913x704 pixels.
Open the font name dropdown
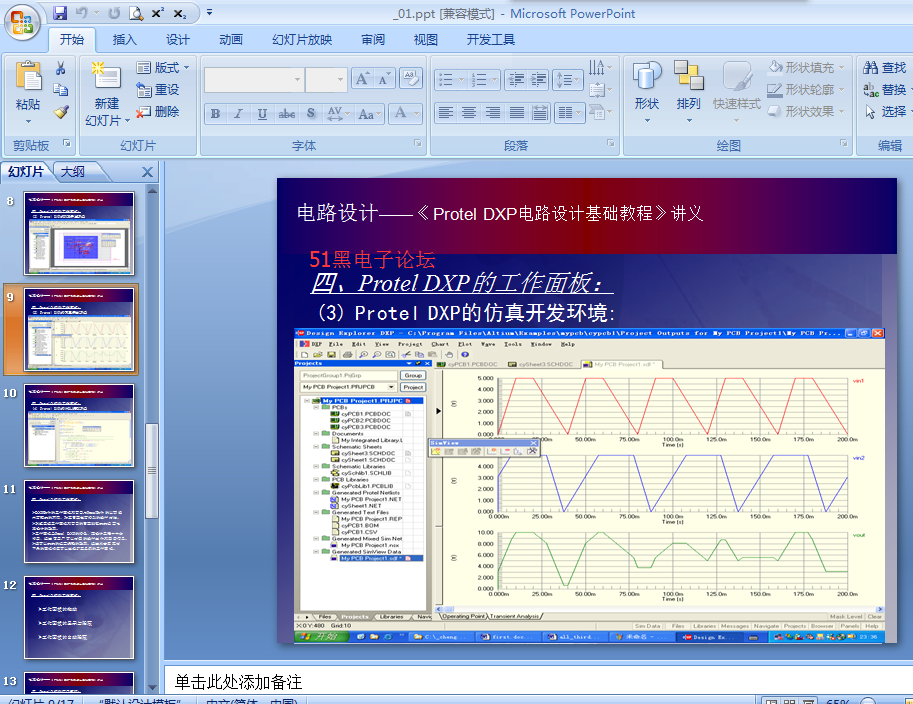[297, 79]
